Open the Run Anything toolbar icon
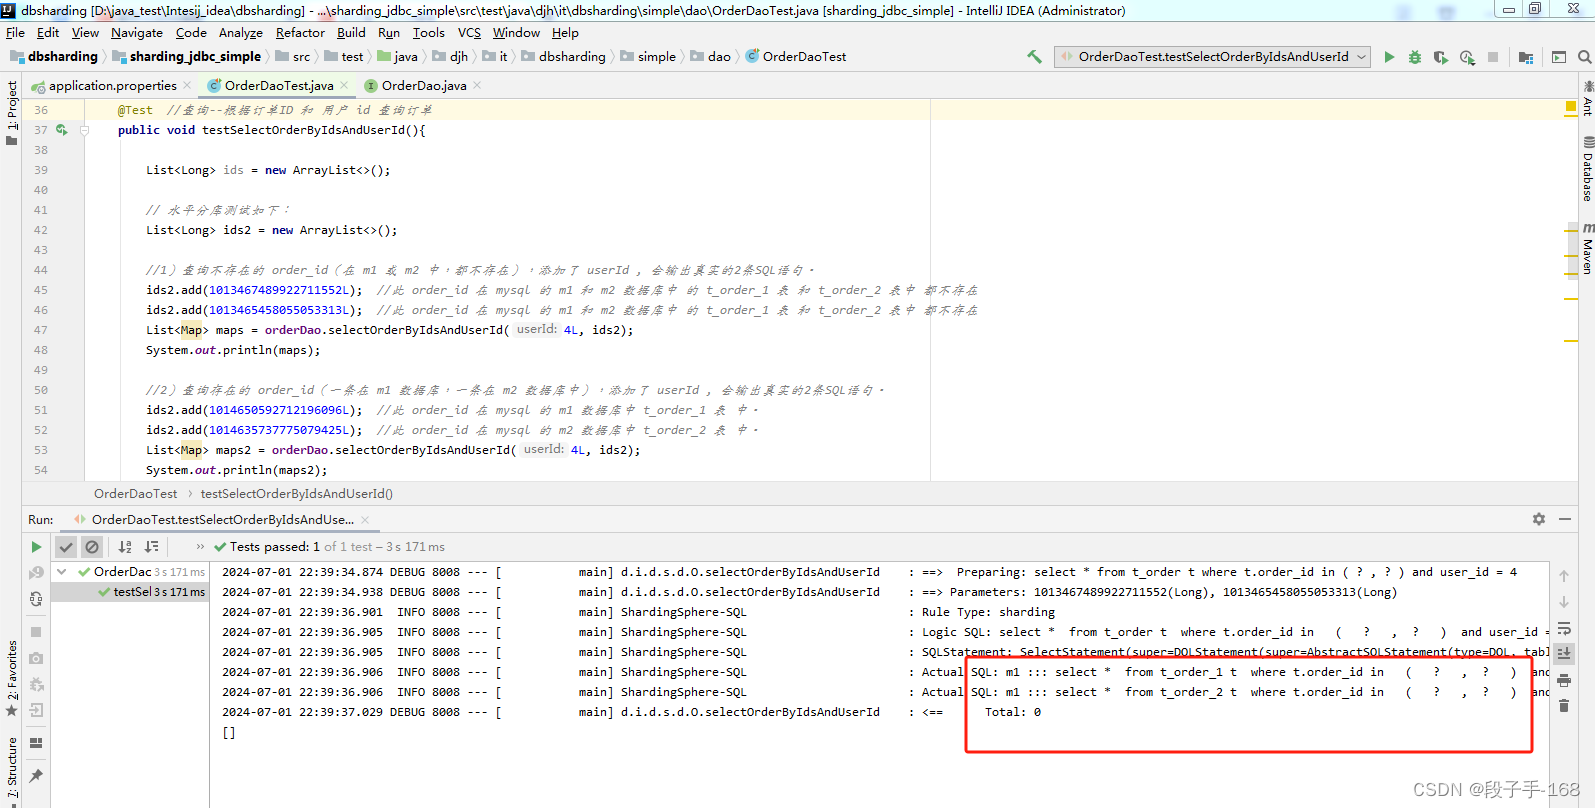The height and width of the screenshot is (808, 1595). coord(1559,57)
